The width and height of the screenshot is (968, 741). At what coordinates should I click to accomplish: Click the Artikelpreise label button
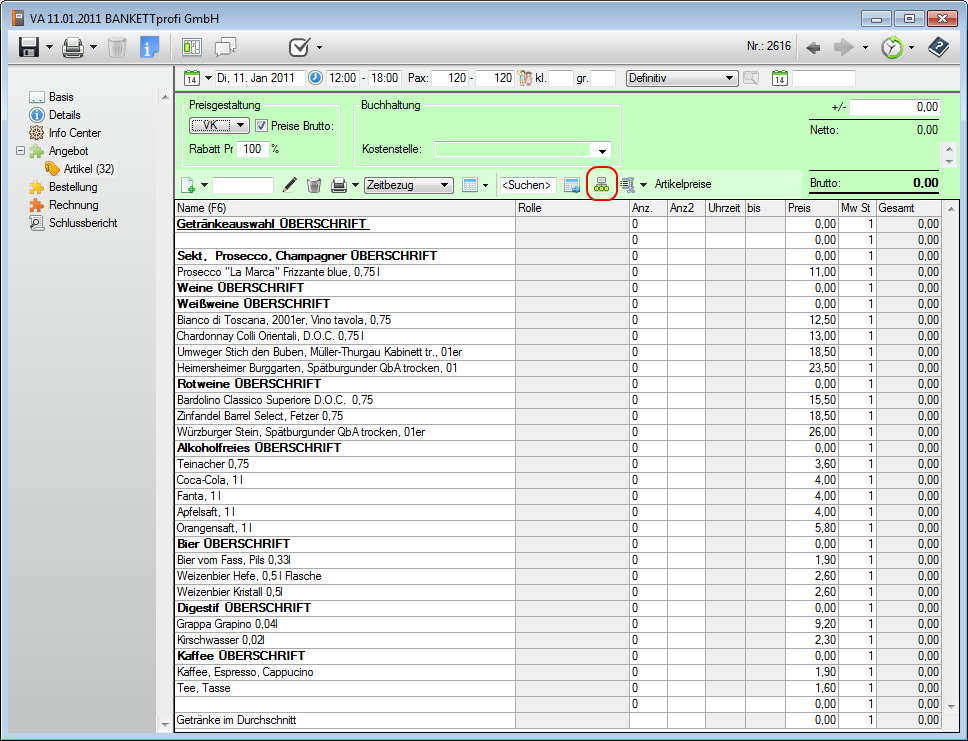682,185
